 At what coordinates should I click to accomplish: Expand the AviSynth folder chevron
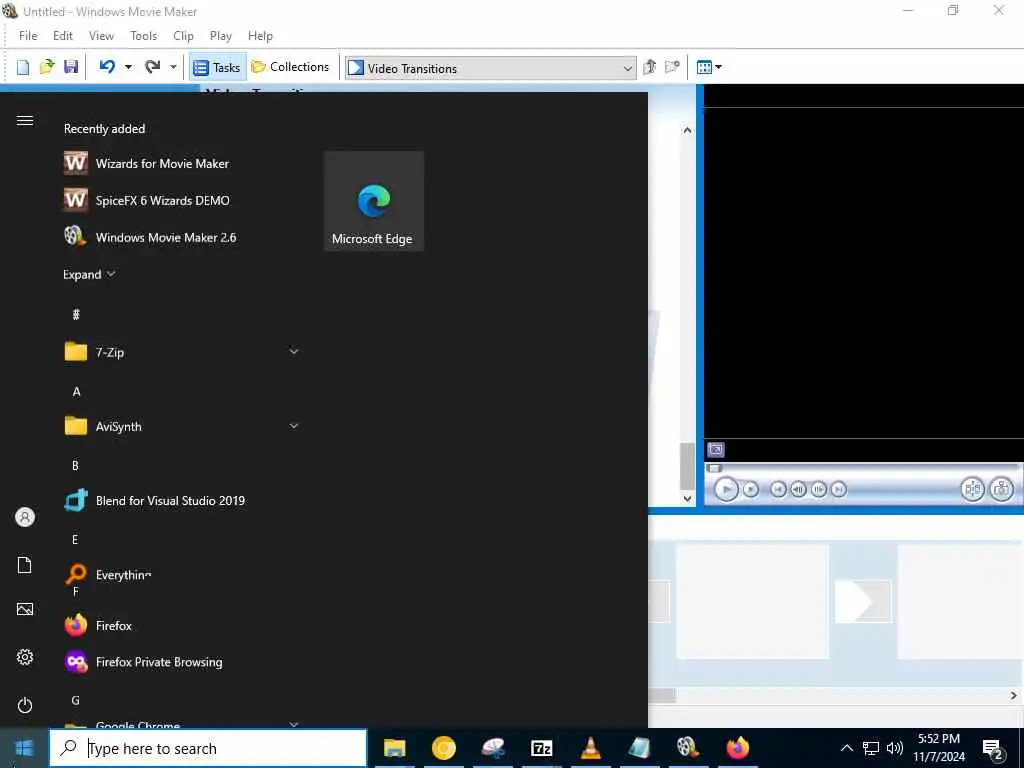coord(294,426)
